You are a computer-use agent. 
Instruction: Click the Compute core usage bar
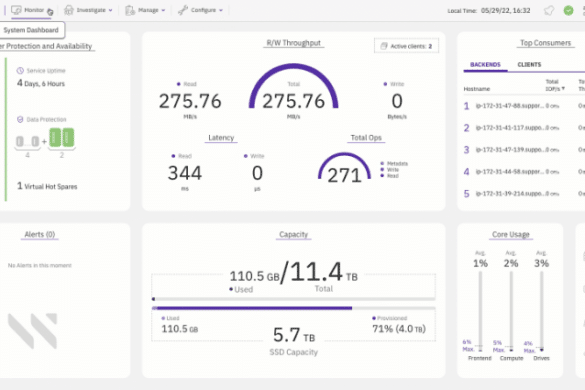pyautogui.click(x=511, y=311)
